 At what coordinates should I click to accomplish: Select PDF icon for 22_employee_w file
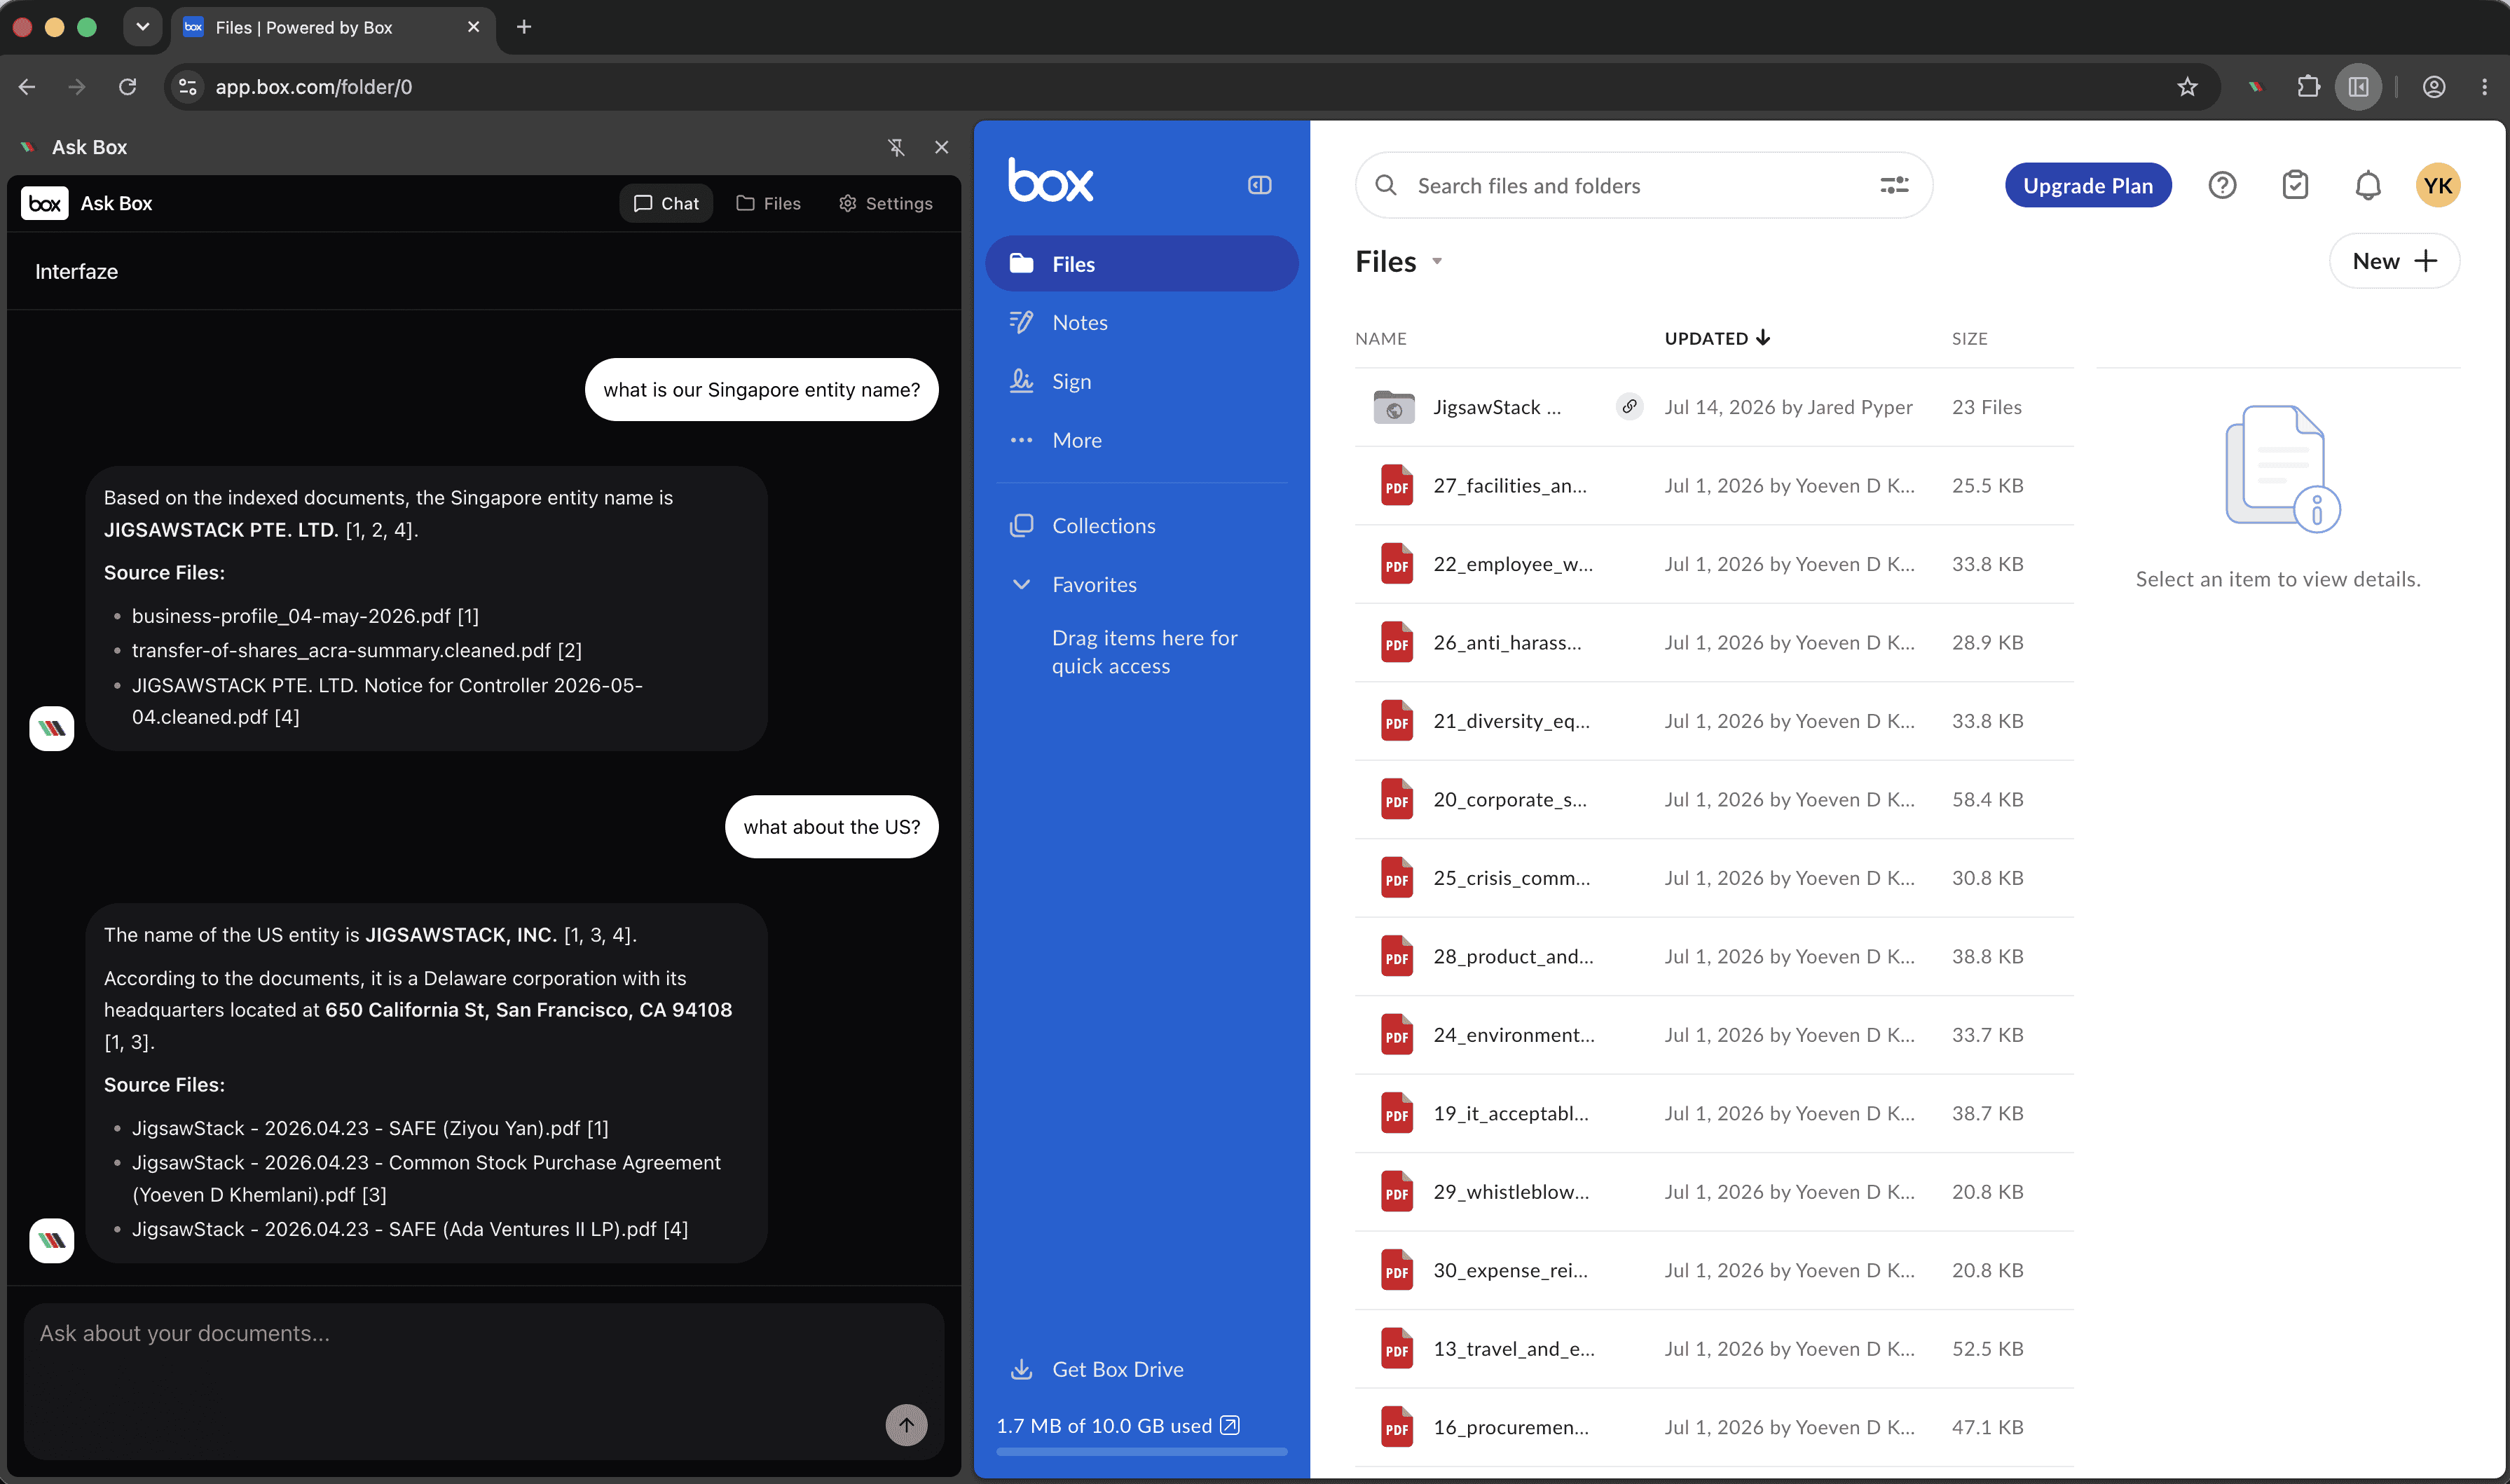[x=1396, y=564]
